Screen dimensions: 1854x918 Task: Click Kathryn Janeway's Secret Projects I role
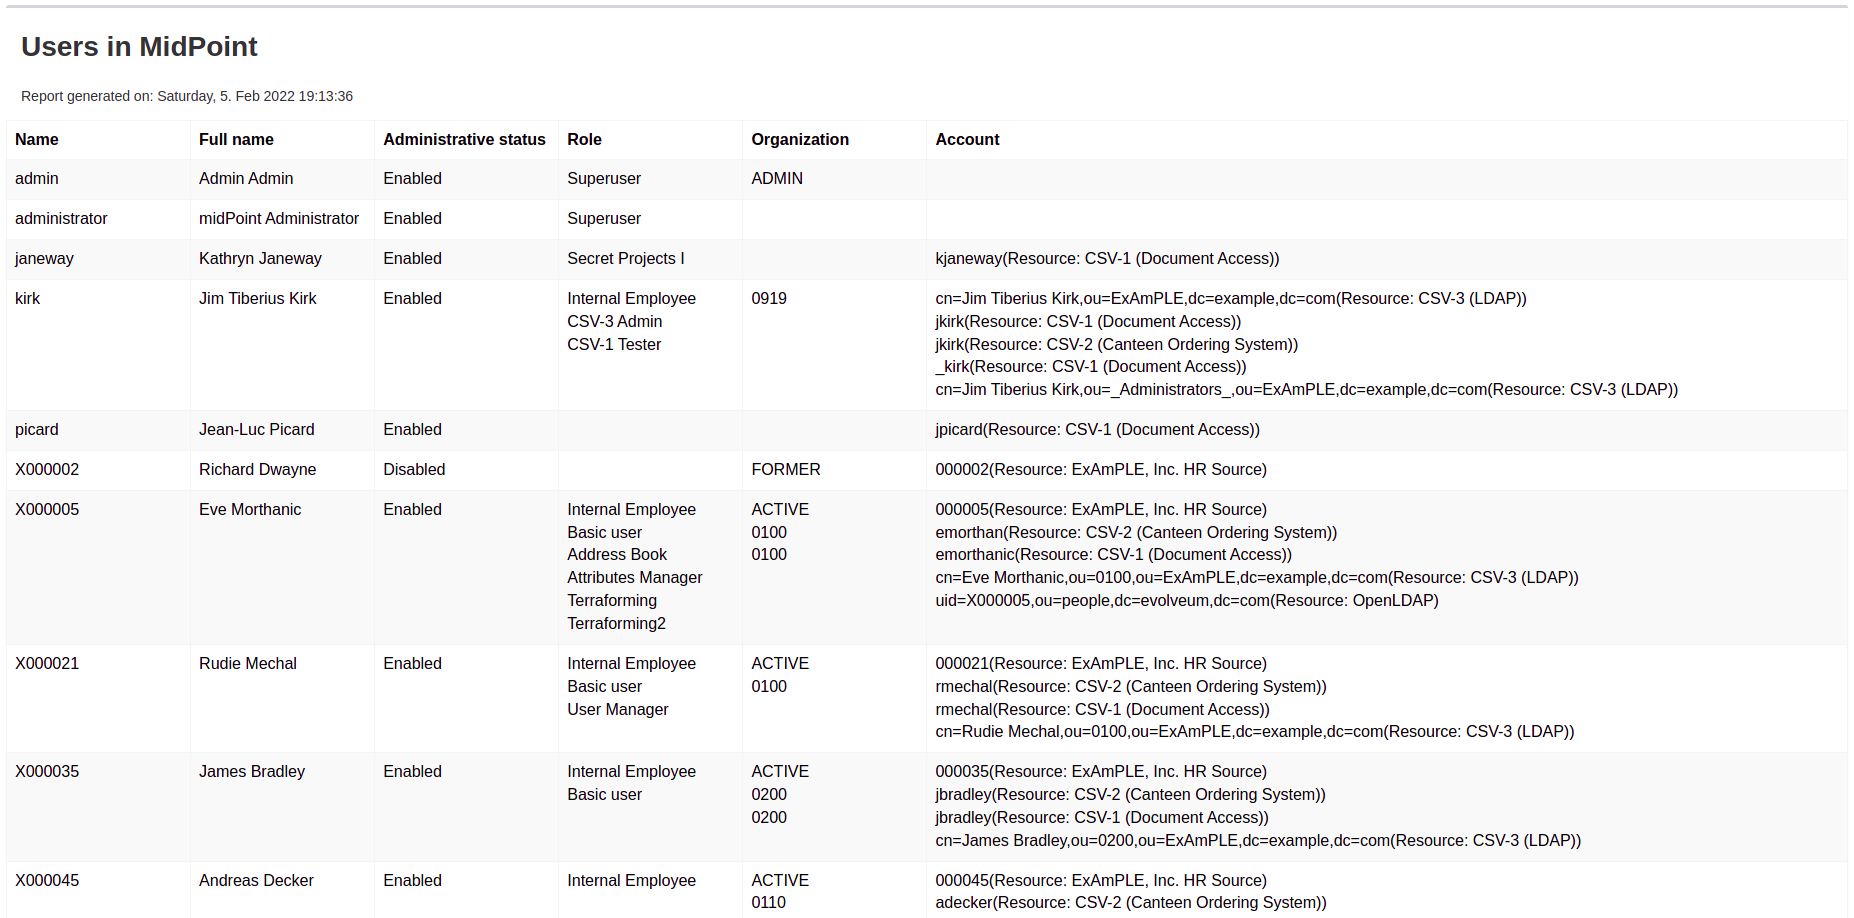tap(626, 259)
